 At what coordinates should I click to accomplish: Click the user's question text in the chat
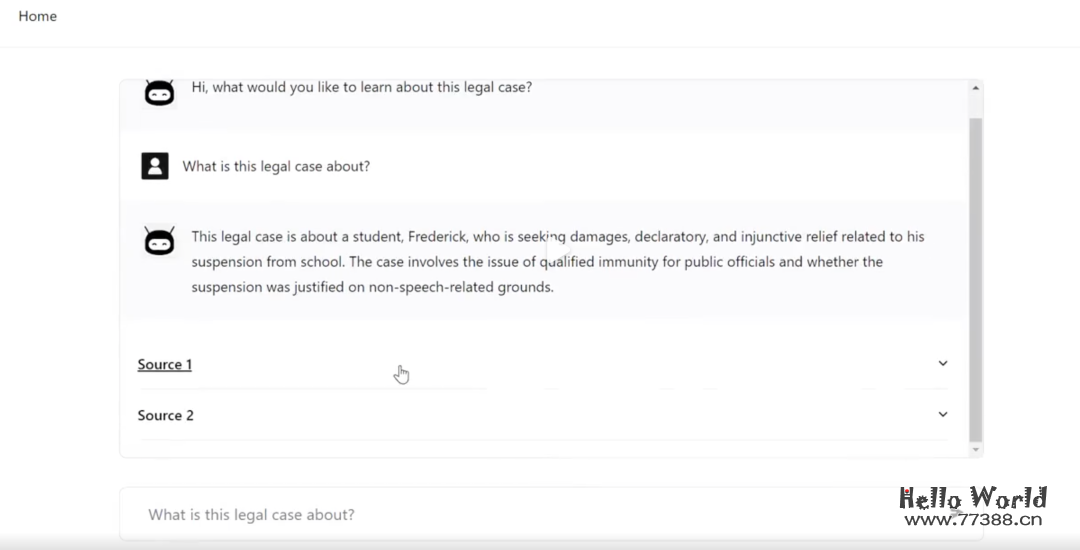tap(276, 166)
